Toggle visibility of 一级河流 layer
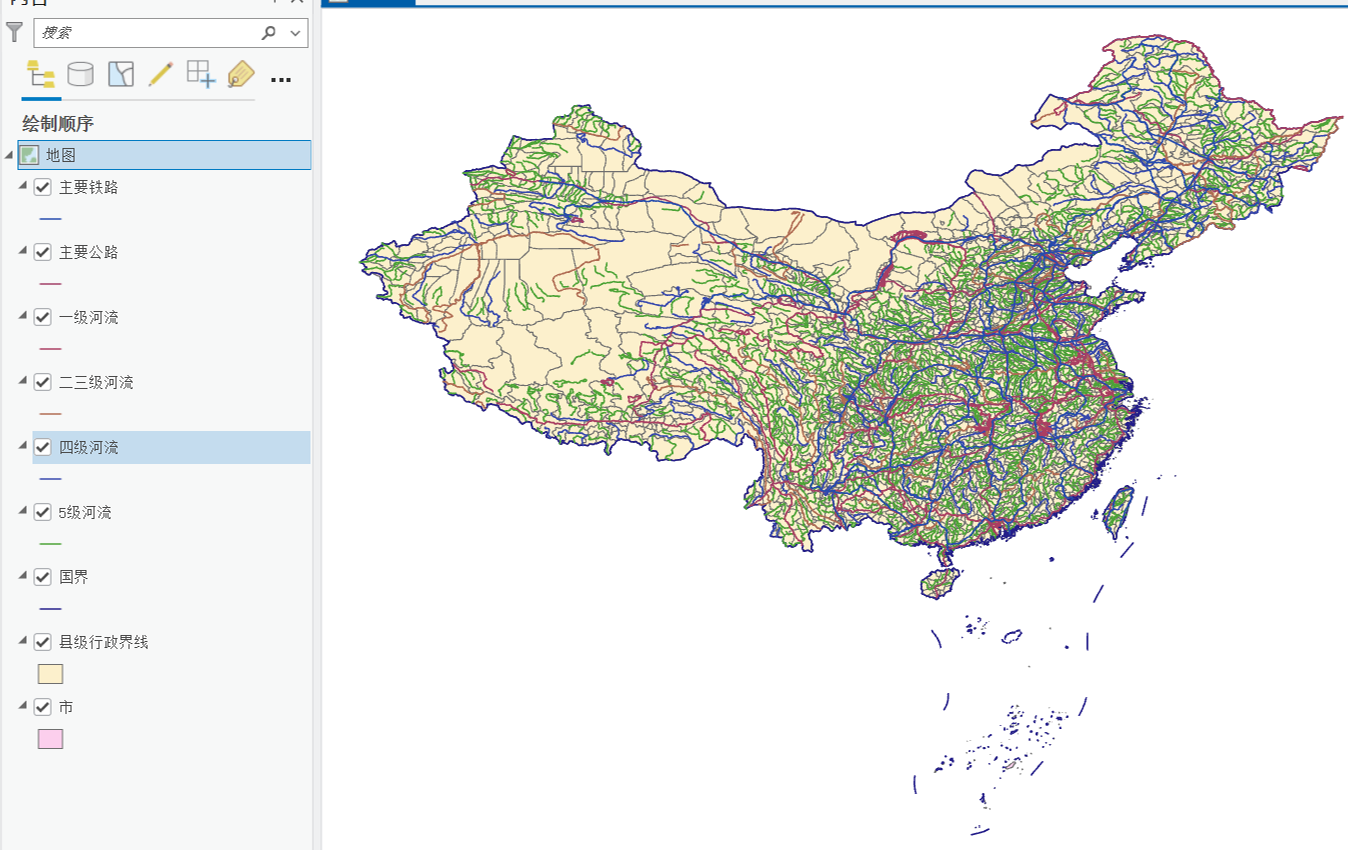 (42, 317)
